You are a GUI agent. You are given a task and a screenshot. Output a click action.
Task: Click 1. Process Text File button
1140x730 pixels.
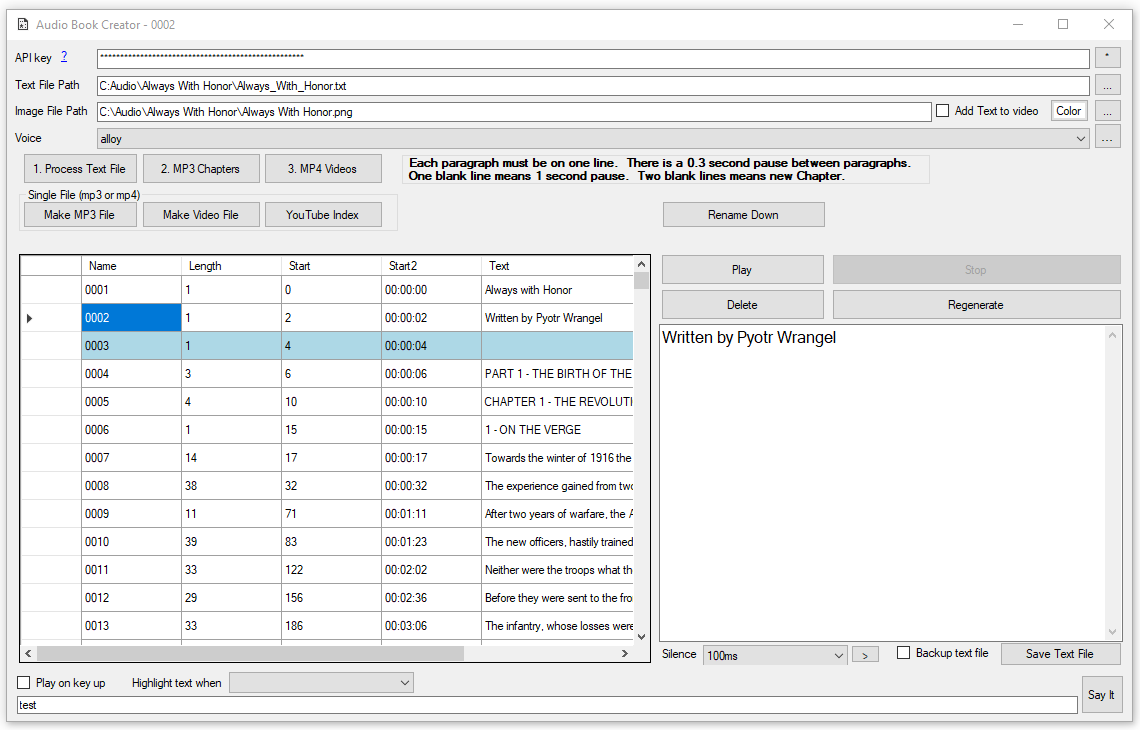[x=80, y=169]
